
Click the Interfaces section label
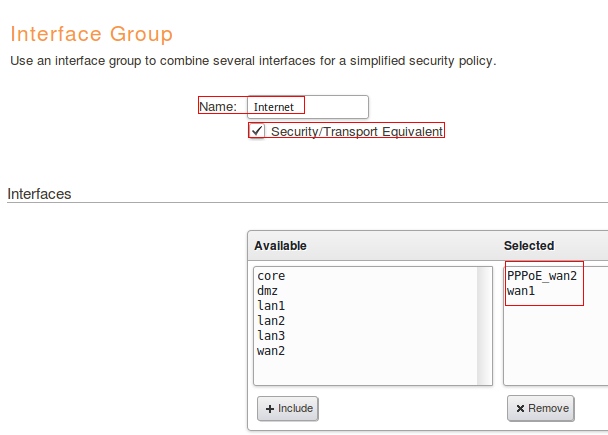click(x=39, y=193)
